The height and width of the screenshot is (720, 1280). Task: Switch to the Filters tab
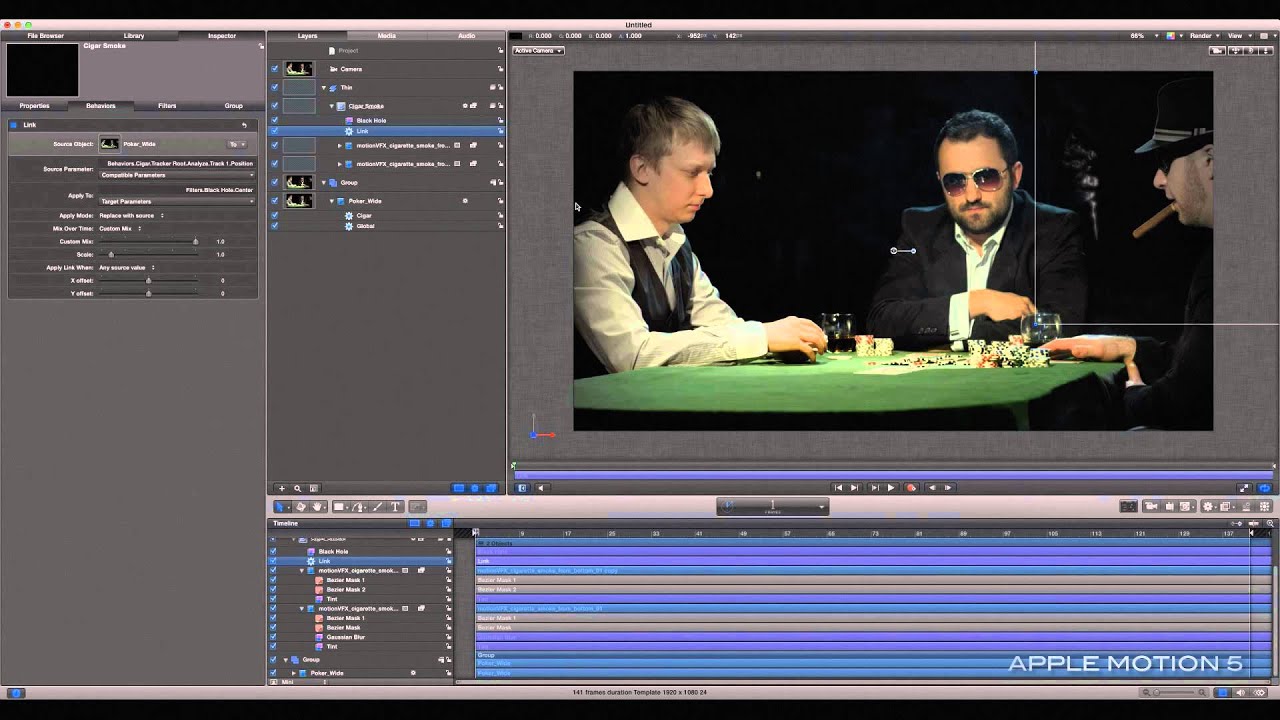pos(167,105)
